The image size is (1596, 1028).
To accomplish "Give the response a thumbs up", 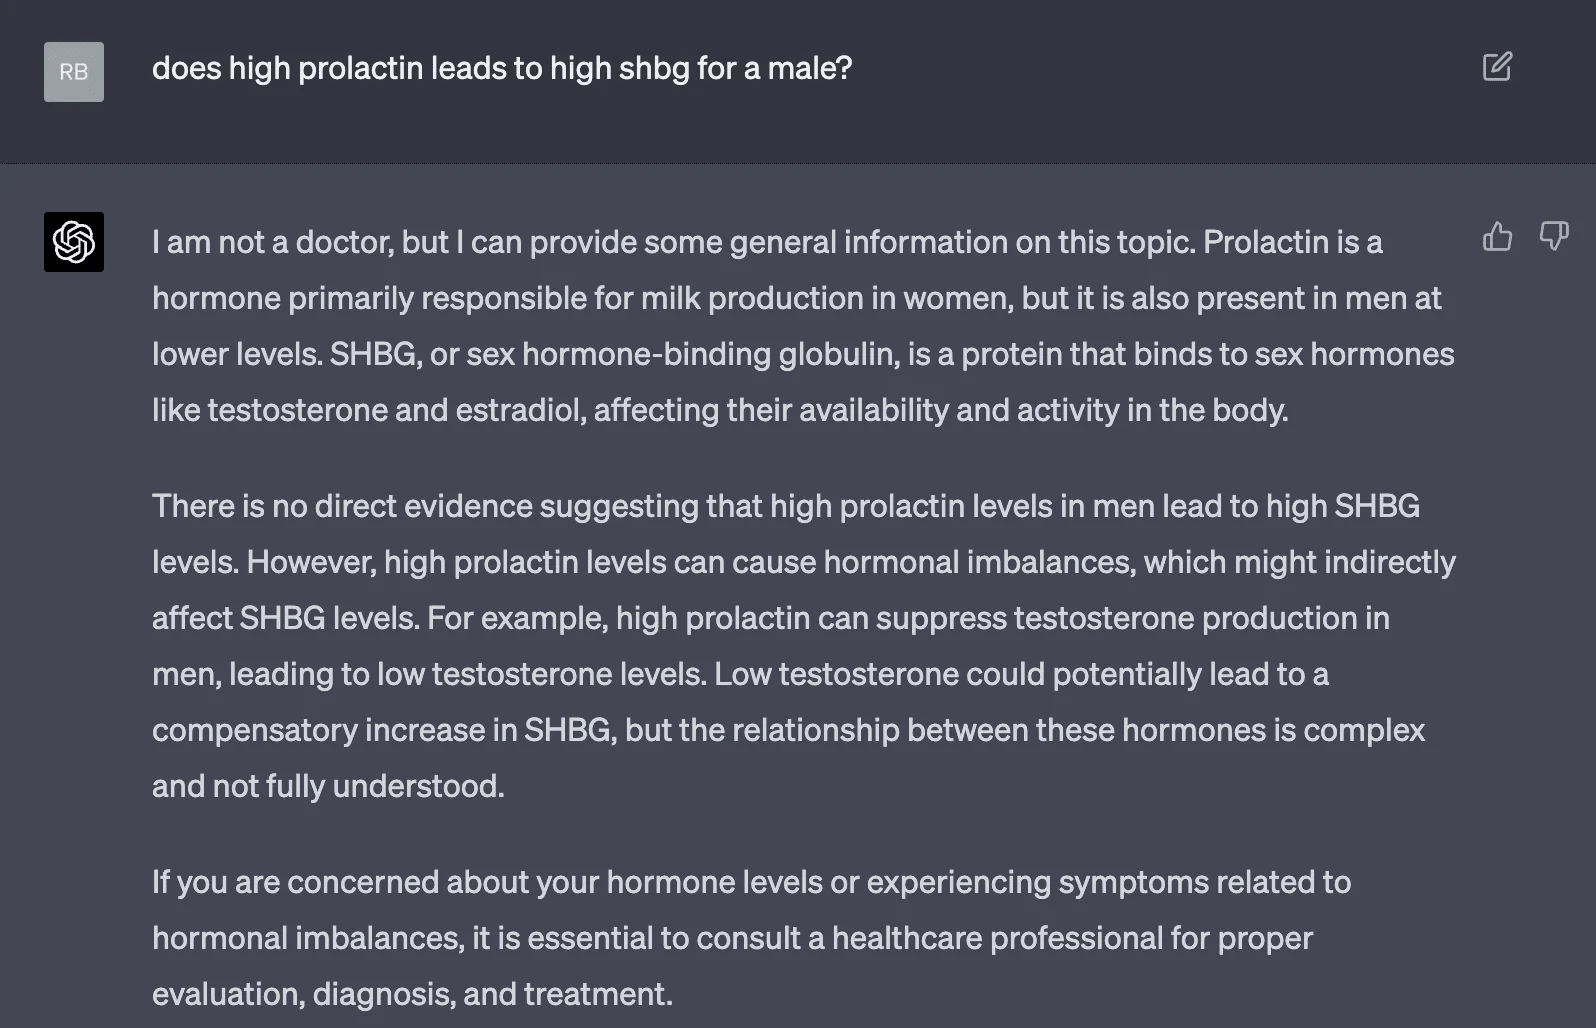I will click(x=1497, y=237).
